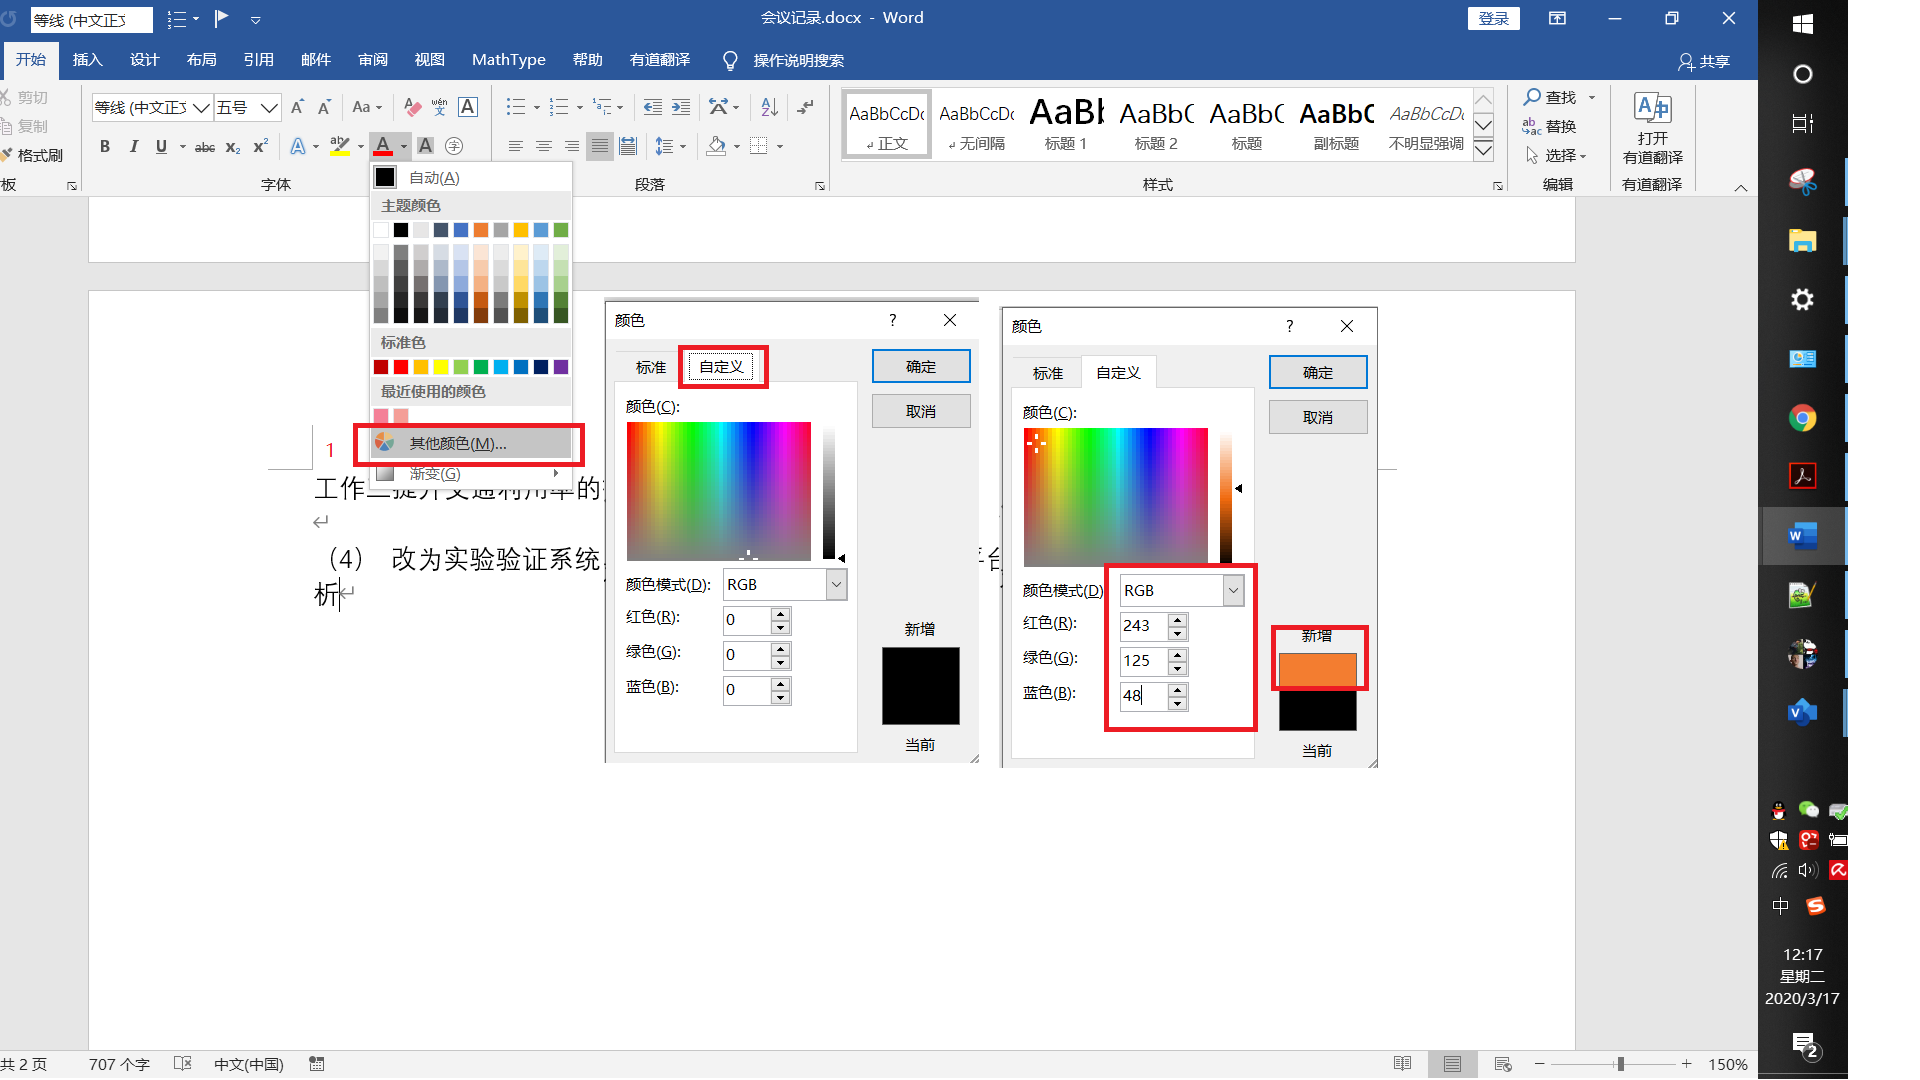This screenshot has width=1920, height=1080.
Task: Select the Format Painter tool
Action: [x=35, y=155]
